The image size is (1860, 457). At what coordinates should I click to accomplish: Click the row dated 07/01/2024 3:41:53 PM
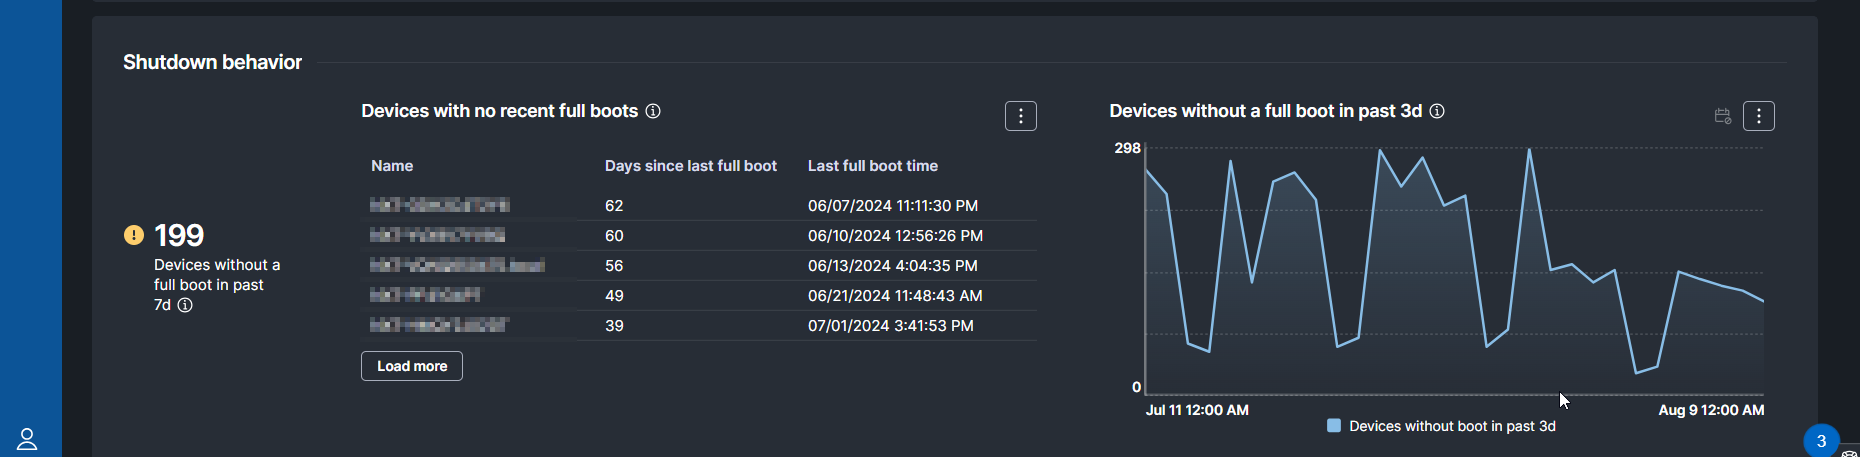pos(890,326)
